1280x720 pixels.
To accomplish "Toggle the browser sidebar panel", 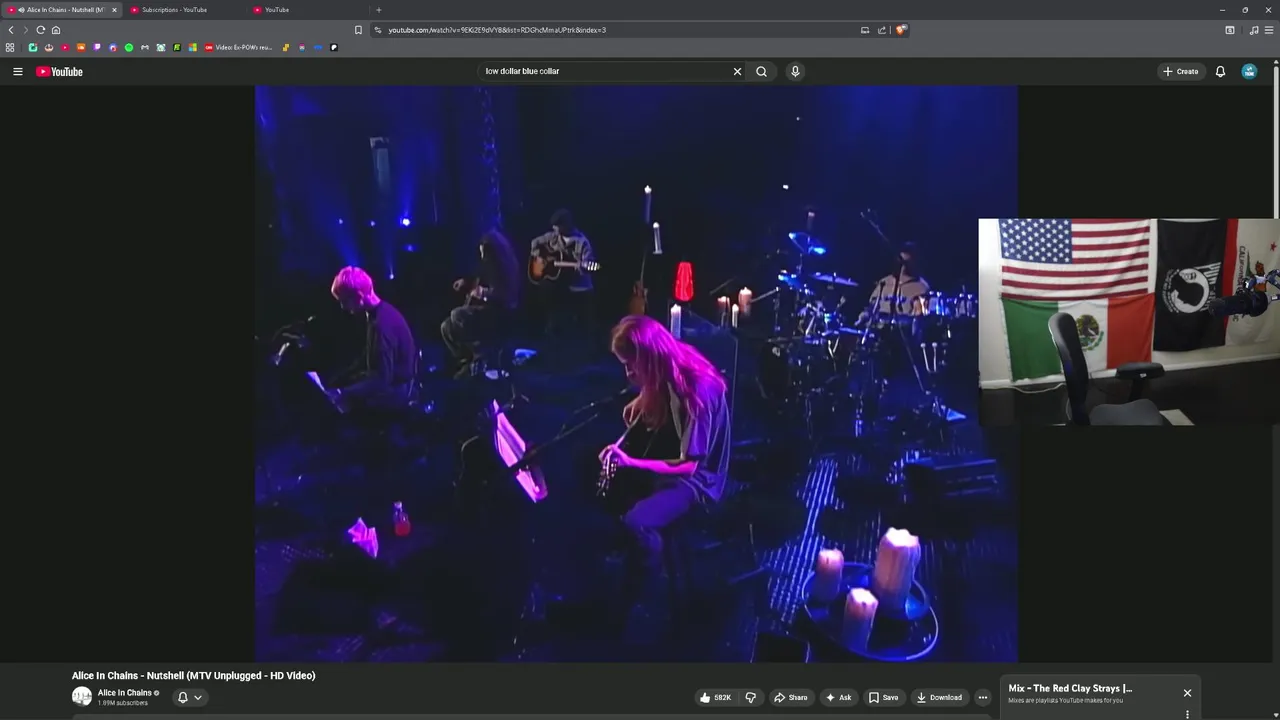I will [x=1230, y=30].
